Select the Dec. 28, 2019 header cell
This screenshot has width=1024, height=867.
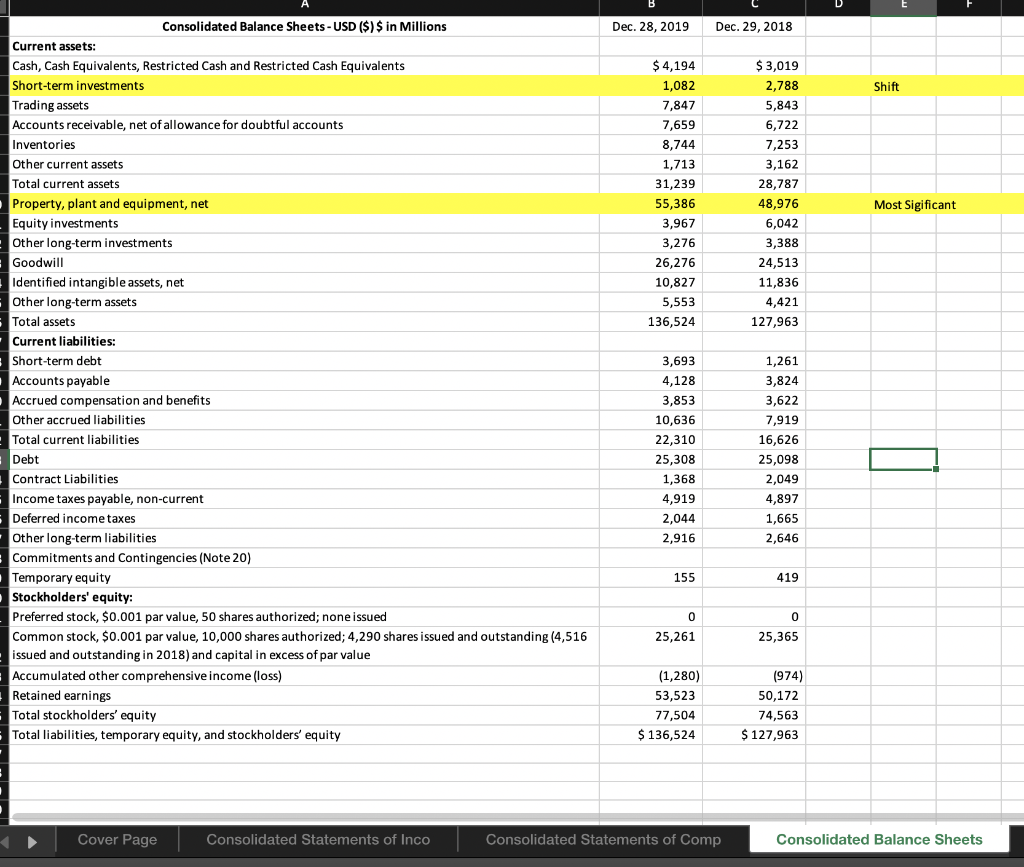click(x=650, y=27)
